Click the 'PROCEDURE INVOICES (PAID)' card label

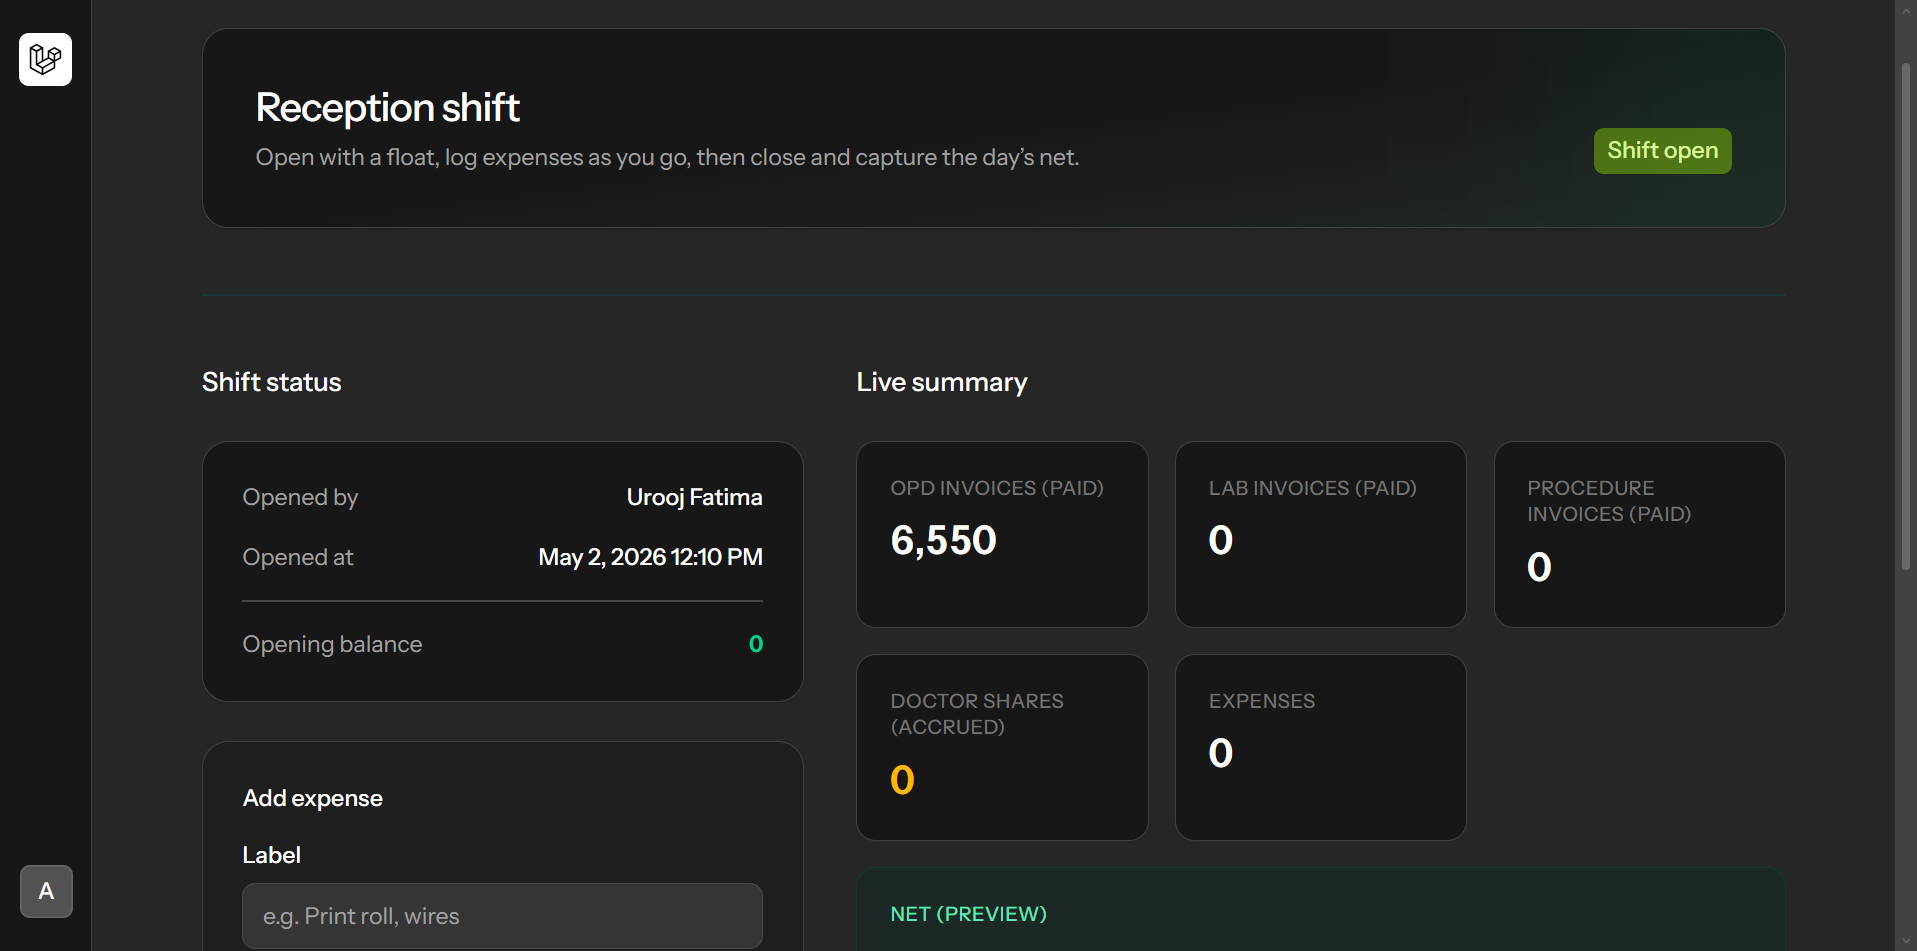(1609, 501)
